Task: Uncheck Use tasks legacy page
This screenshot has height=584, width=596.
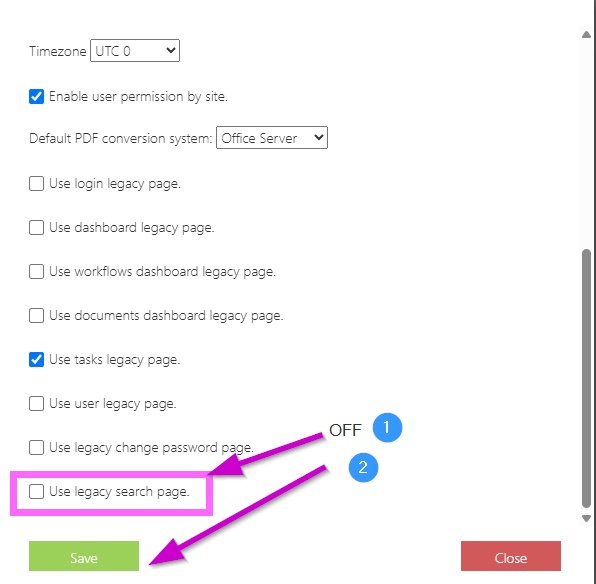Action: coord(36,359)
